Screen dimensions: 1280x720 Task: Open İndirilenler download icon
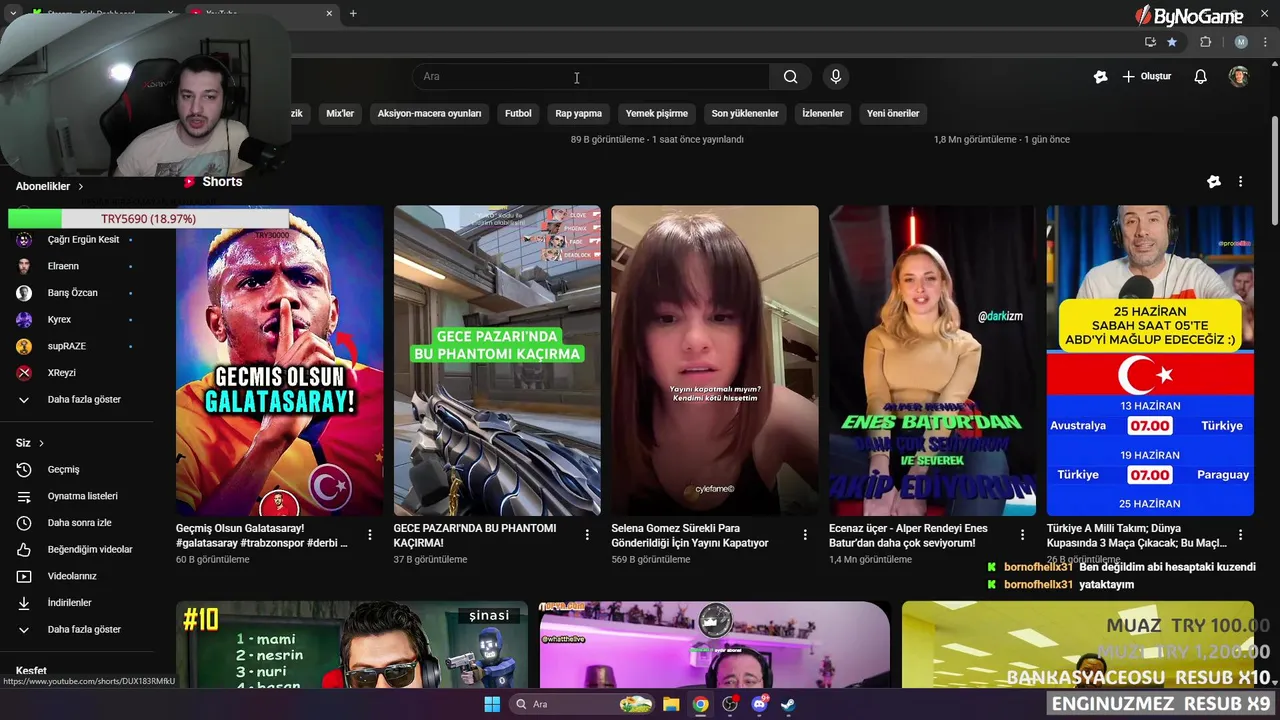tap(24, 603)
